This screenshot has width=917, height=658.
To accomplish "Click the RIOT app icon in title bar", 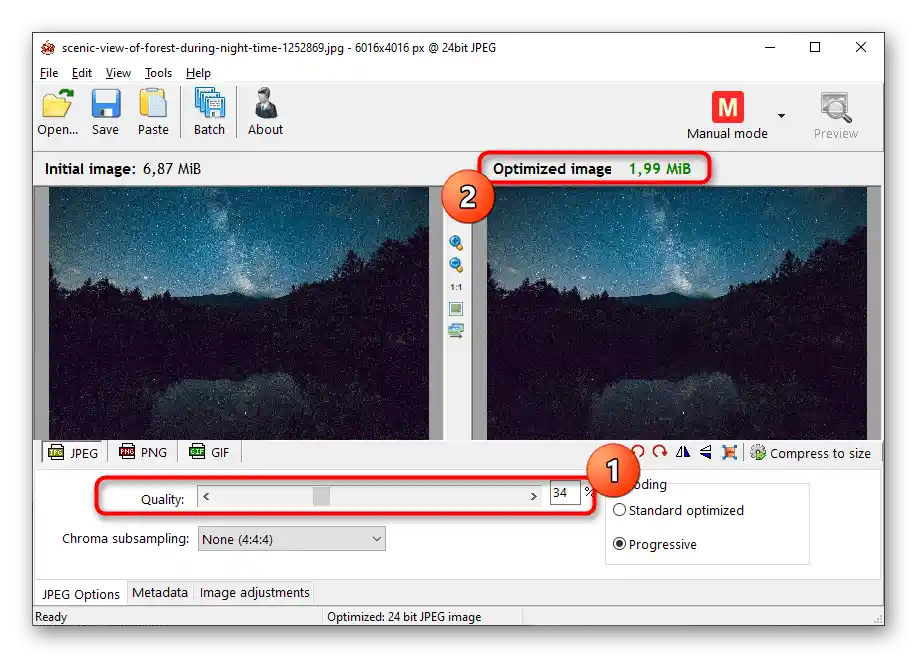I will click(x=48, y=48).
